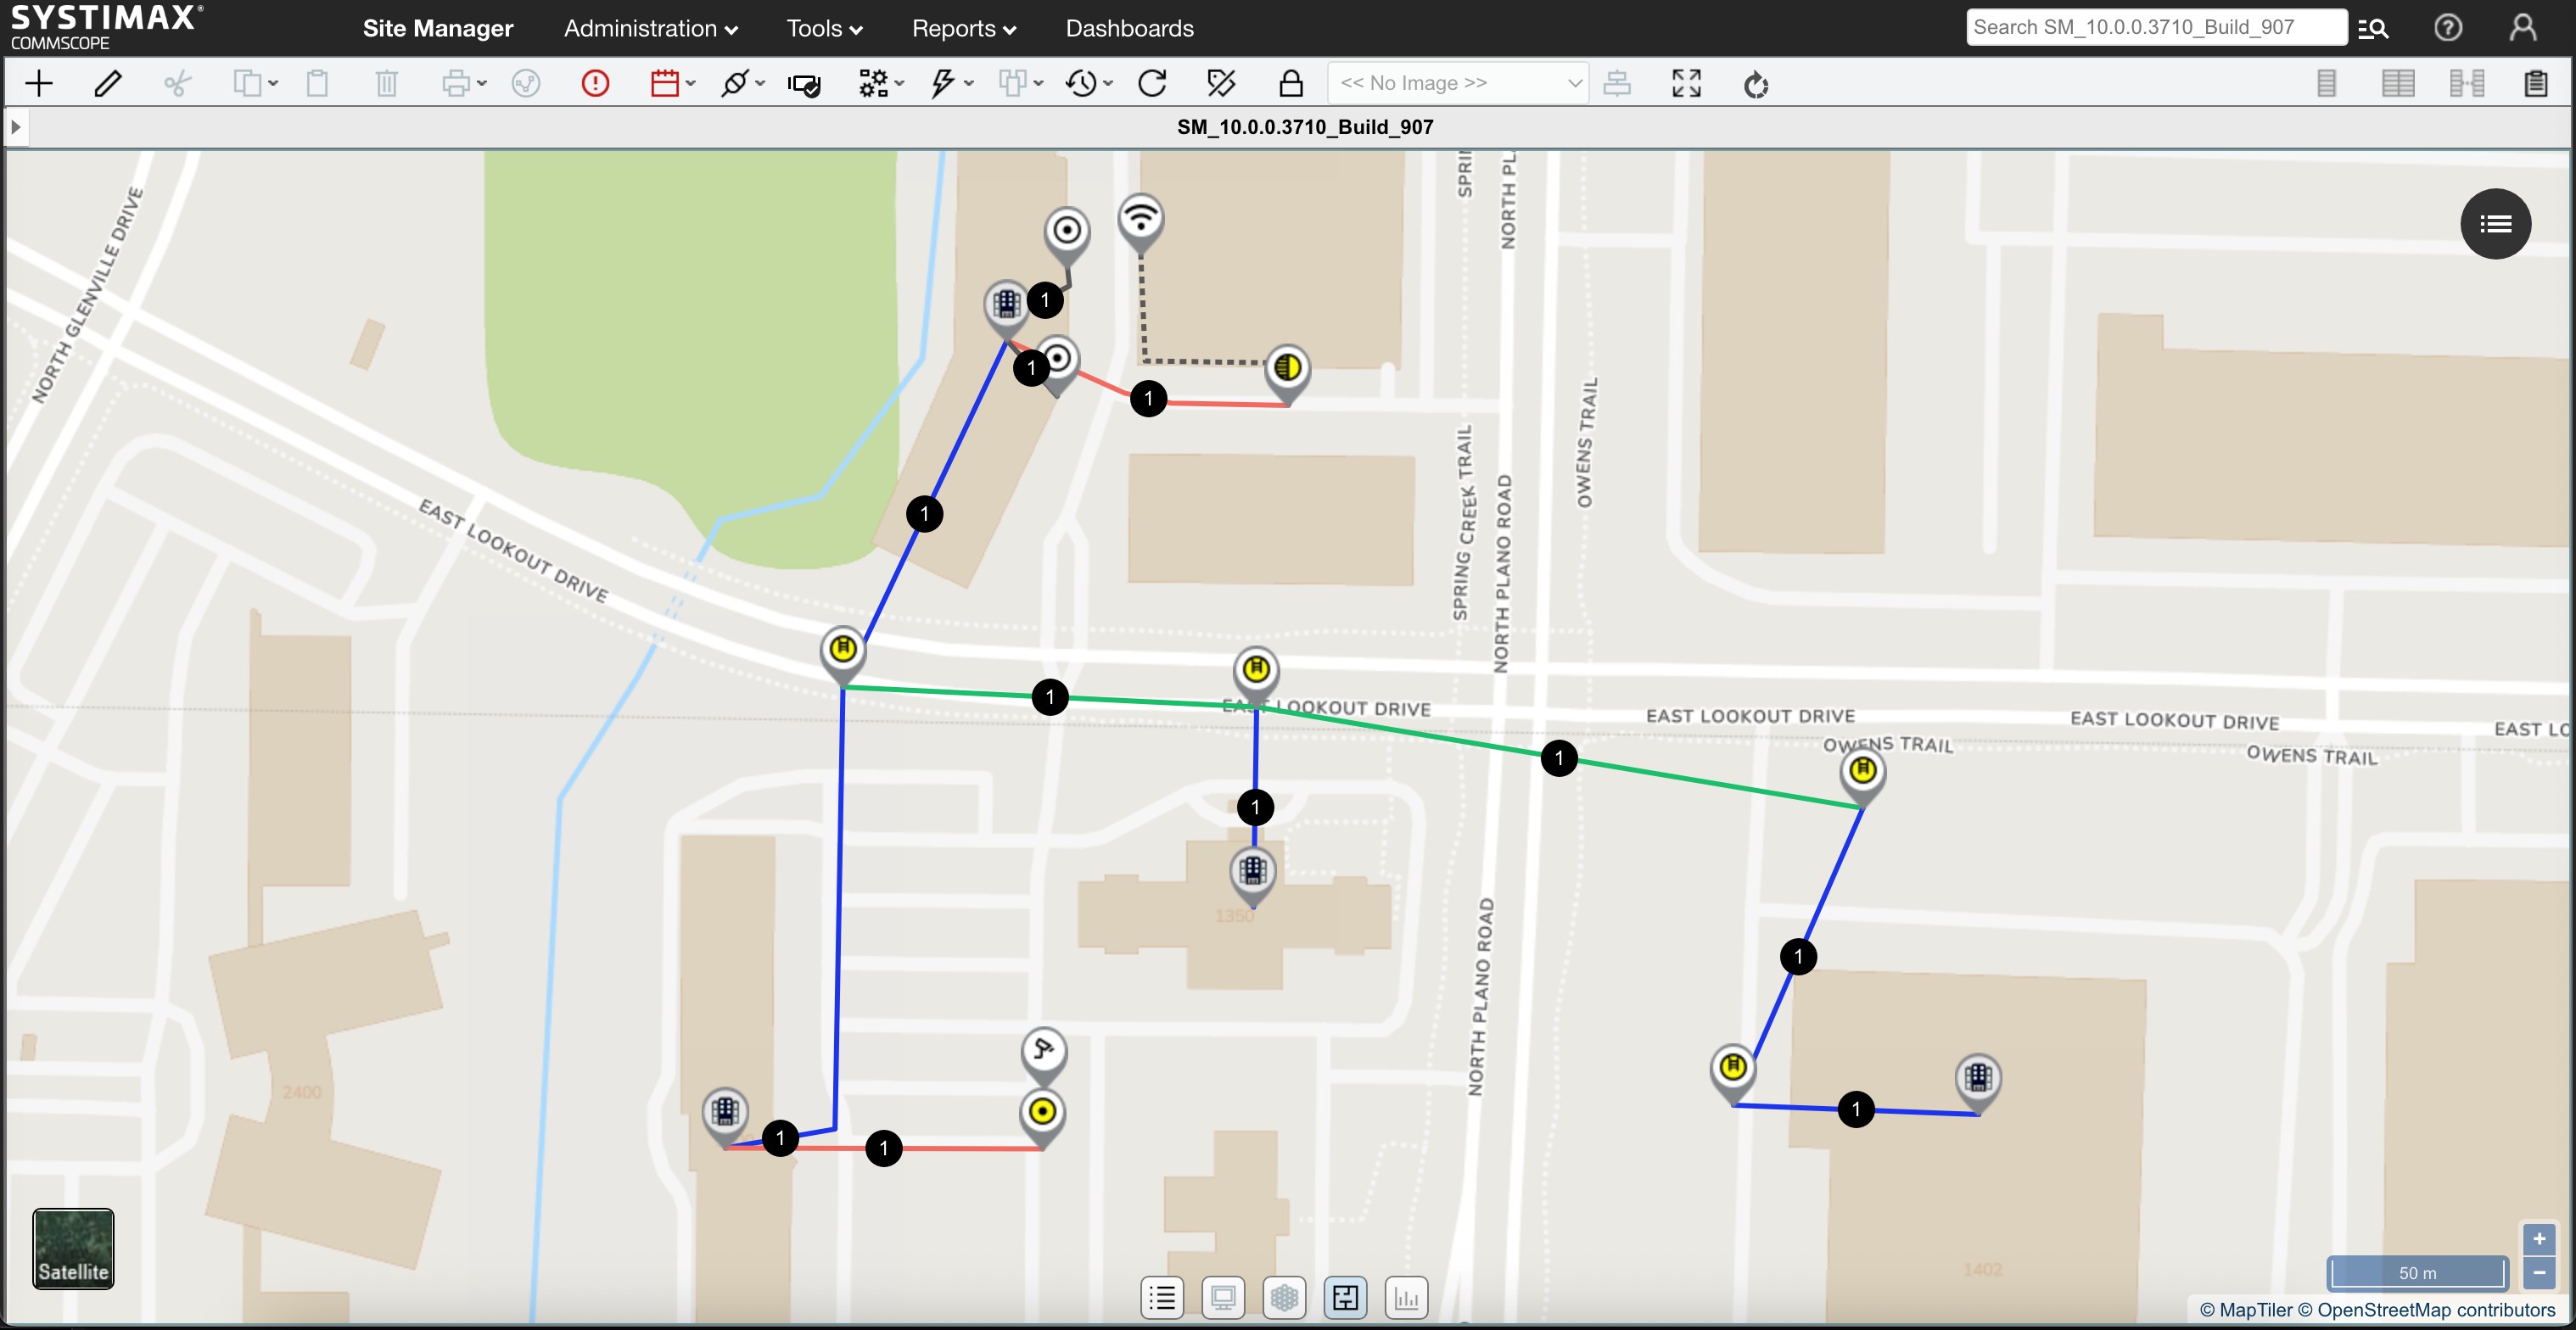Click the map zoom in plus button
2576x1330 pixels.
[x=2538, y=1239]
